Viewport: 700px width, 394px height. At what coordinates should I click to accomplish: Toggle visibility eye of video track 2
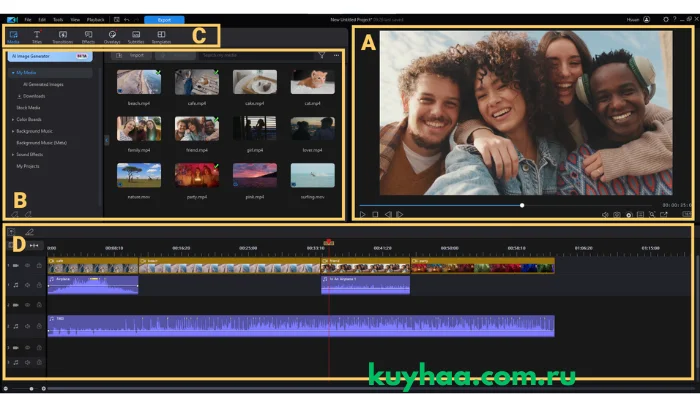27,305
